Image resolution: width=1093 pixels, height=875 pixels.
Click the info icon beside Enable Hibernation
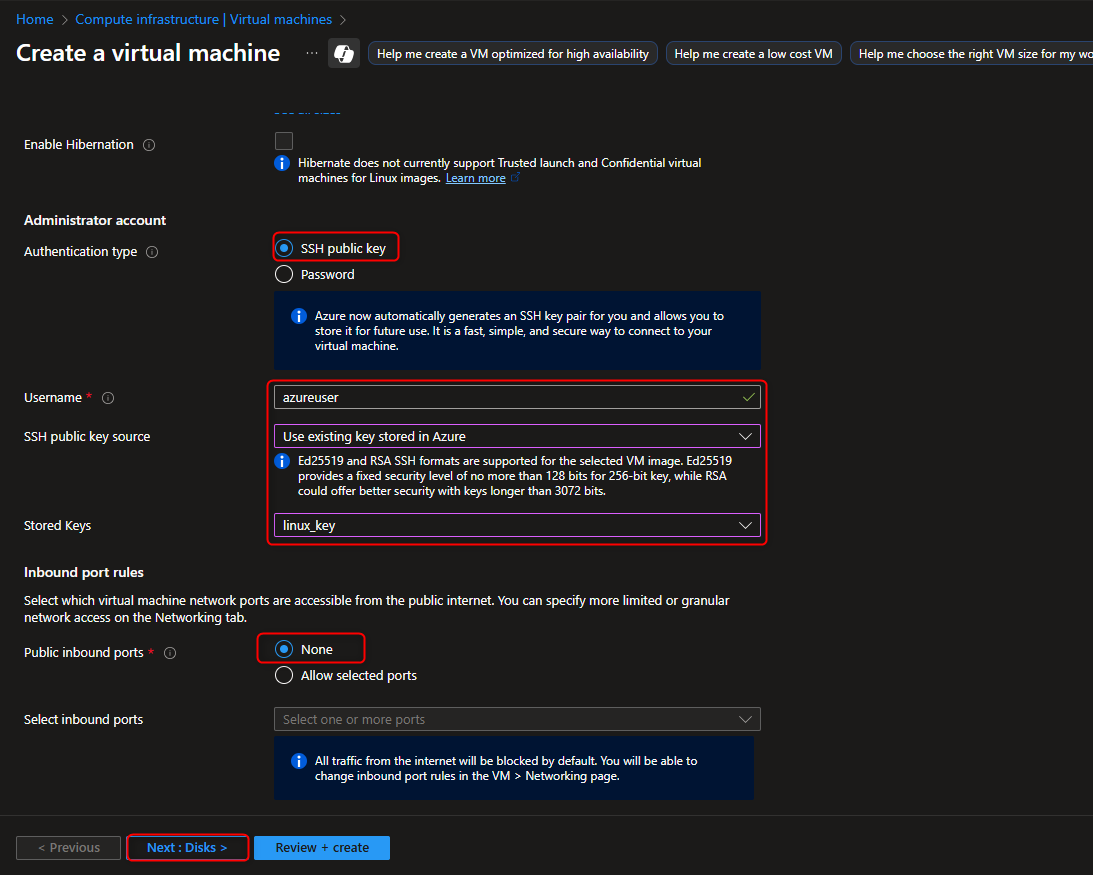pyautogui.click(x=148, y=144)
